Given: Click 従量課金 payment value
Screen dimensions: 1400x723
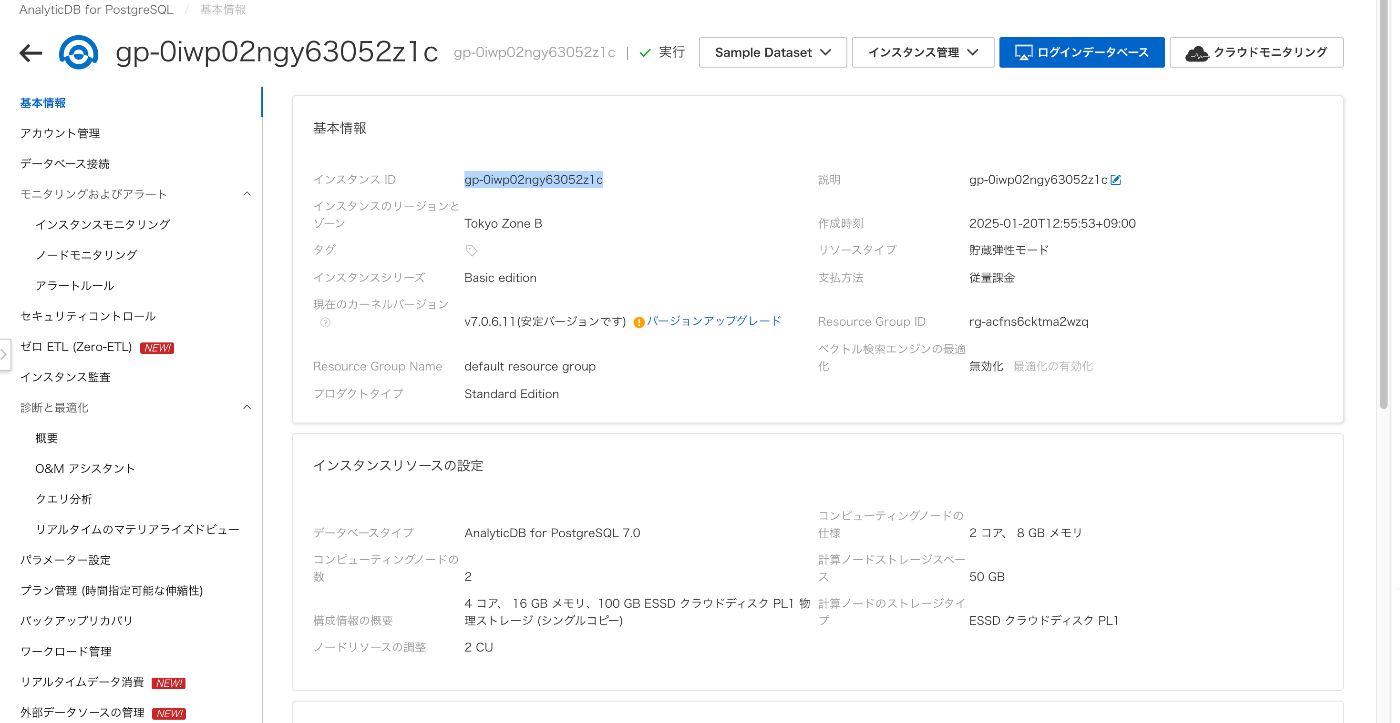Looking at the screenshot, I should click(992, 278).
